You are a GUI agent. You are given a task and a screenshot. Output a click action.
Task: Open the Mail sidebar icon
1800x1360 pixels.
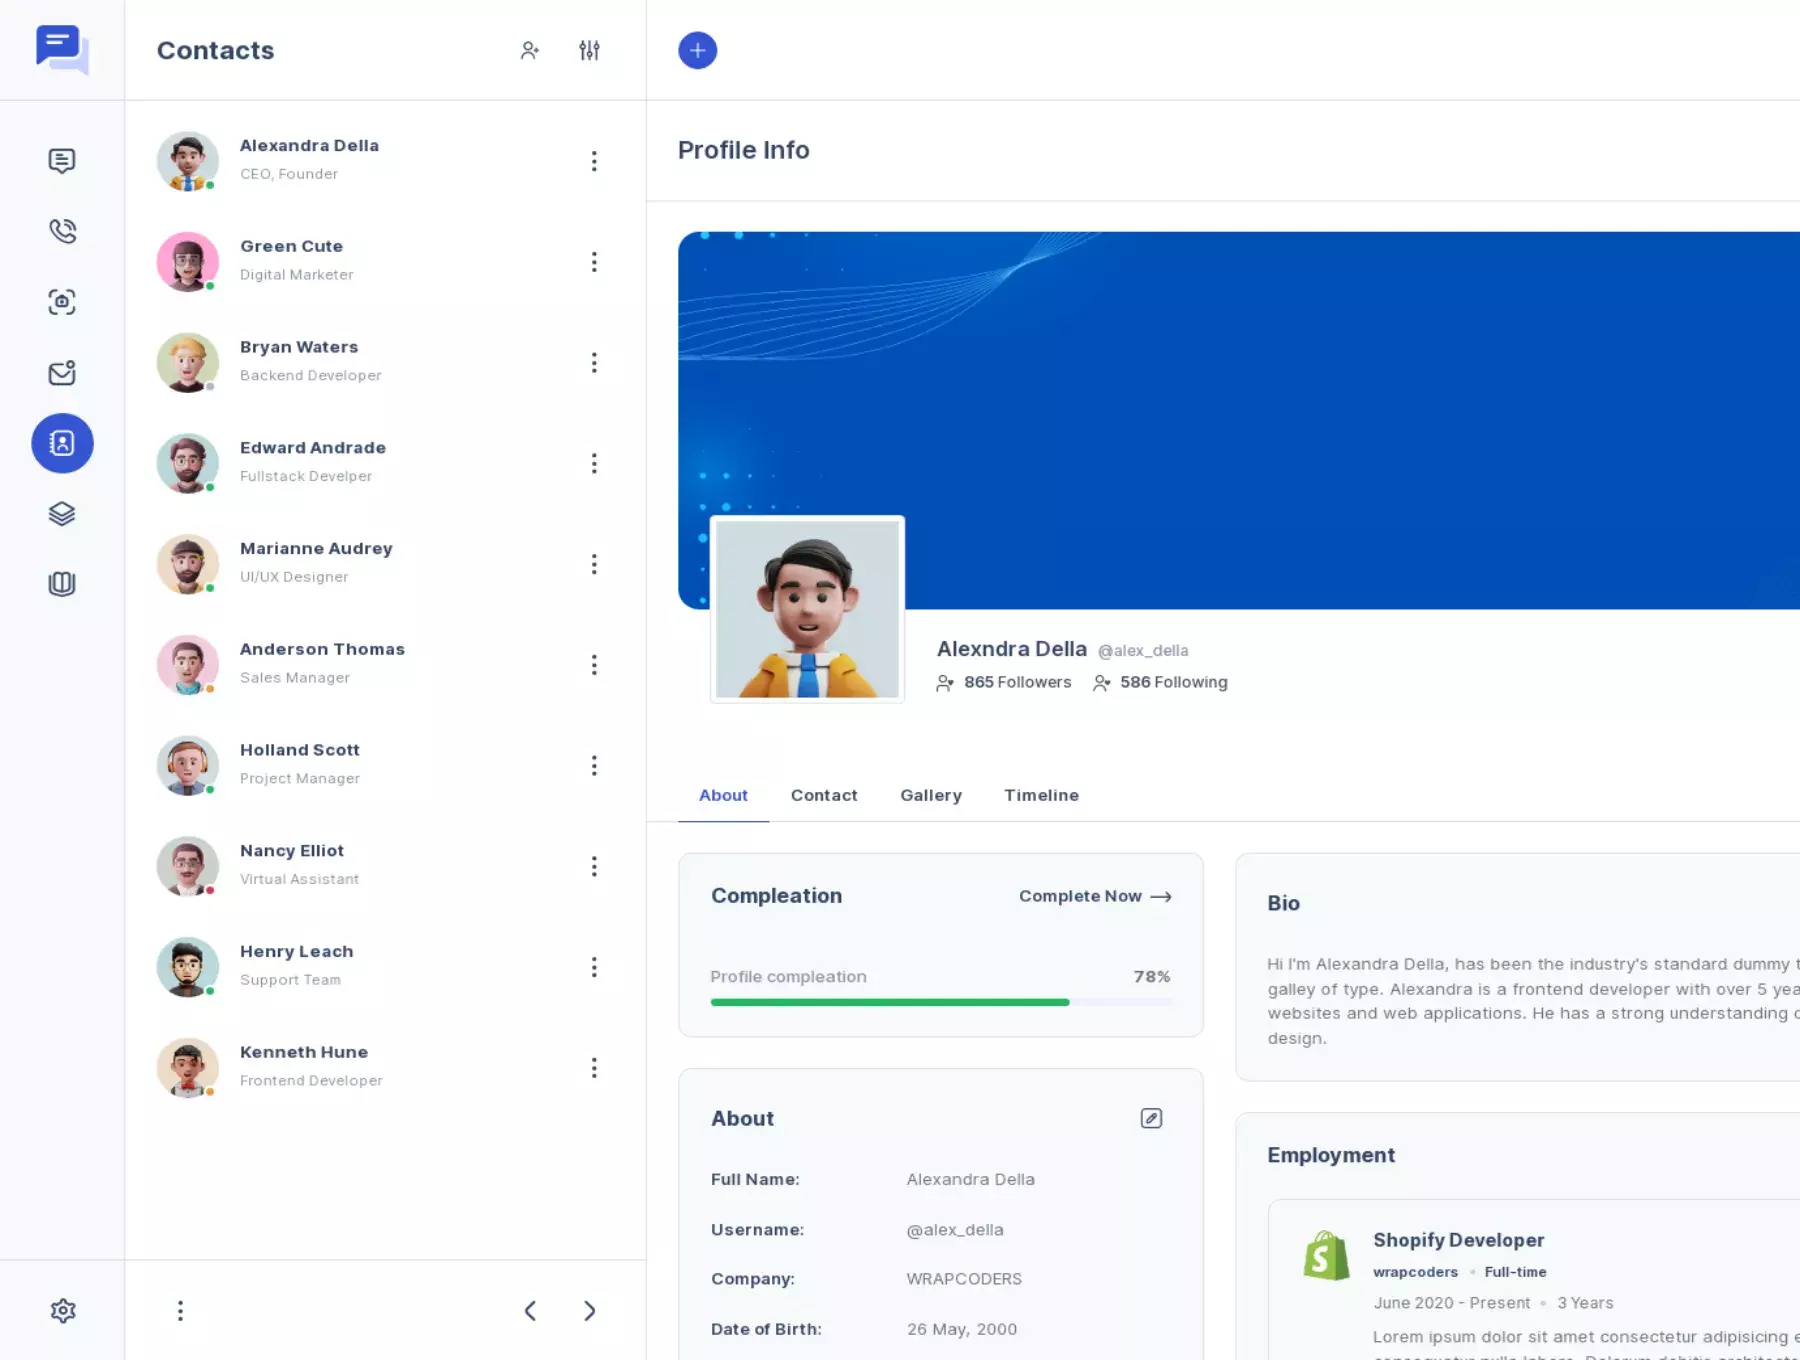pos(62,373)
